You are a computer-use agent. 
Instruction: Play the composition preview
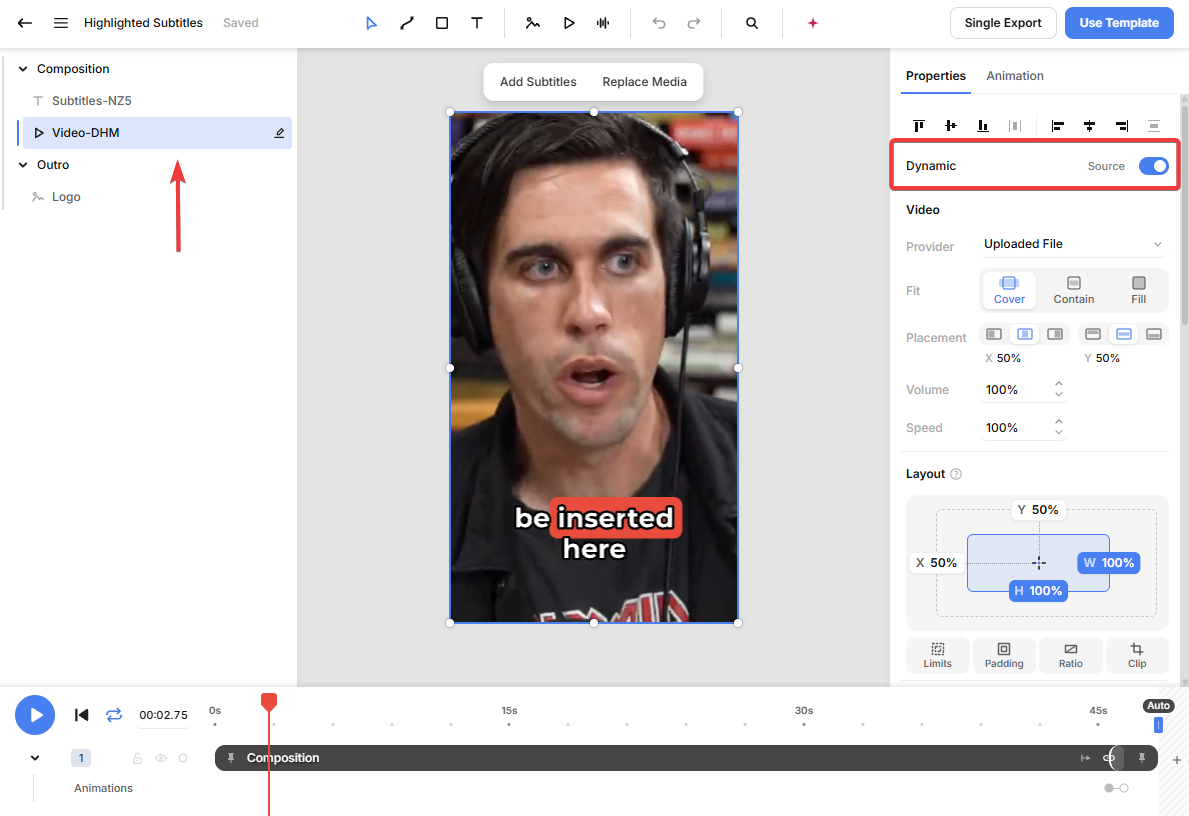click(x=35, y=714)
